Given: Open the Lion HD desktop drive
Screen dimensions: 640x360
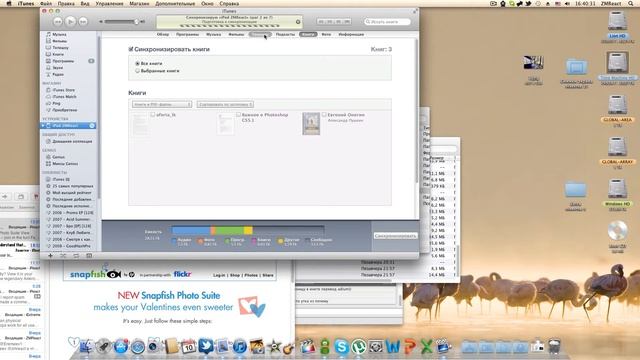Looking at the screenshot, I should tap(617, 22).
